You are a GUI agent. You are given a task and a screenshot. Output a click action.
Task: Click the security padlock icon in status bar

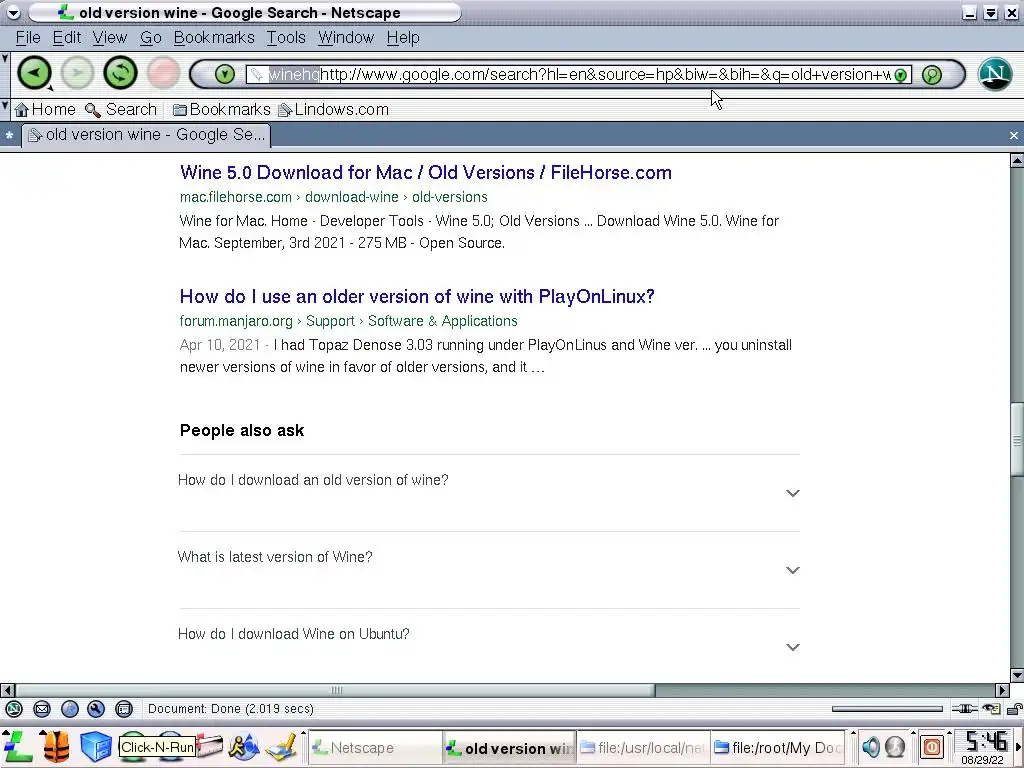(x=1014, y=709)
